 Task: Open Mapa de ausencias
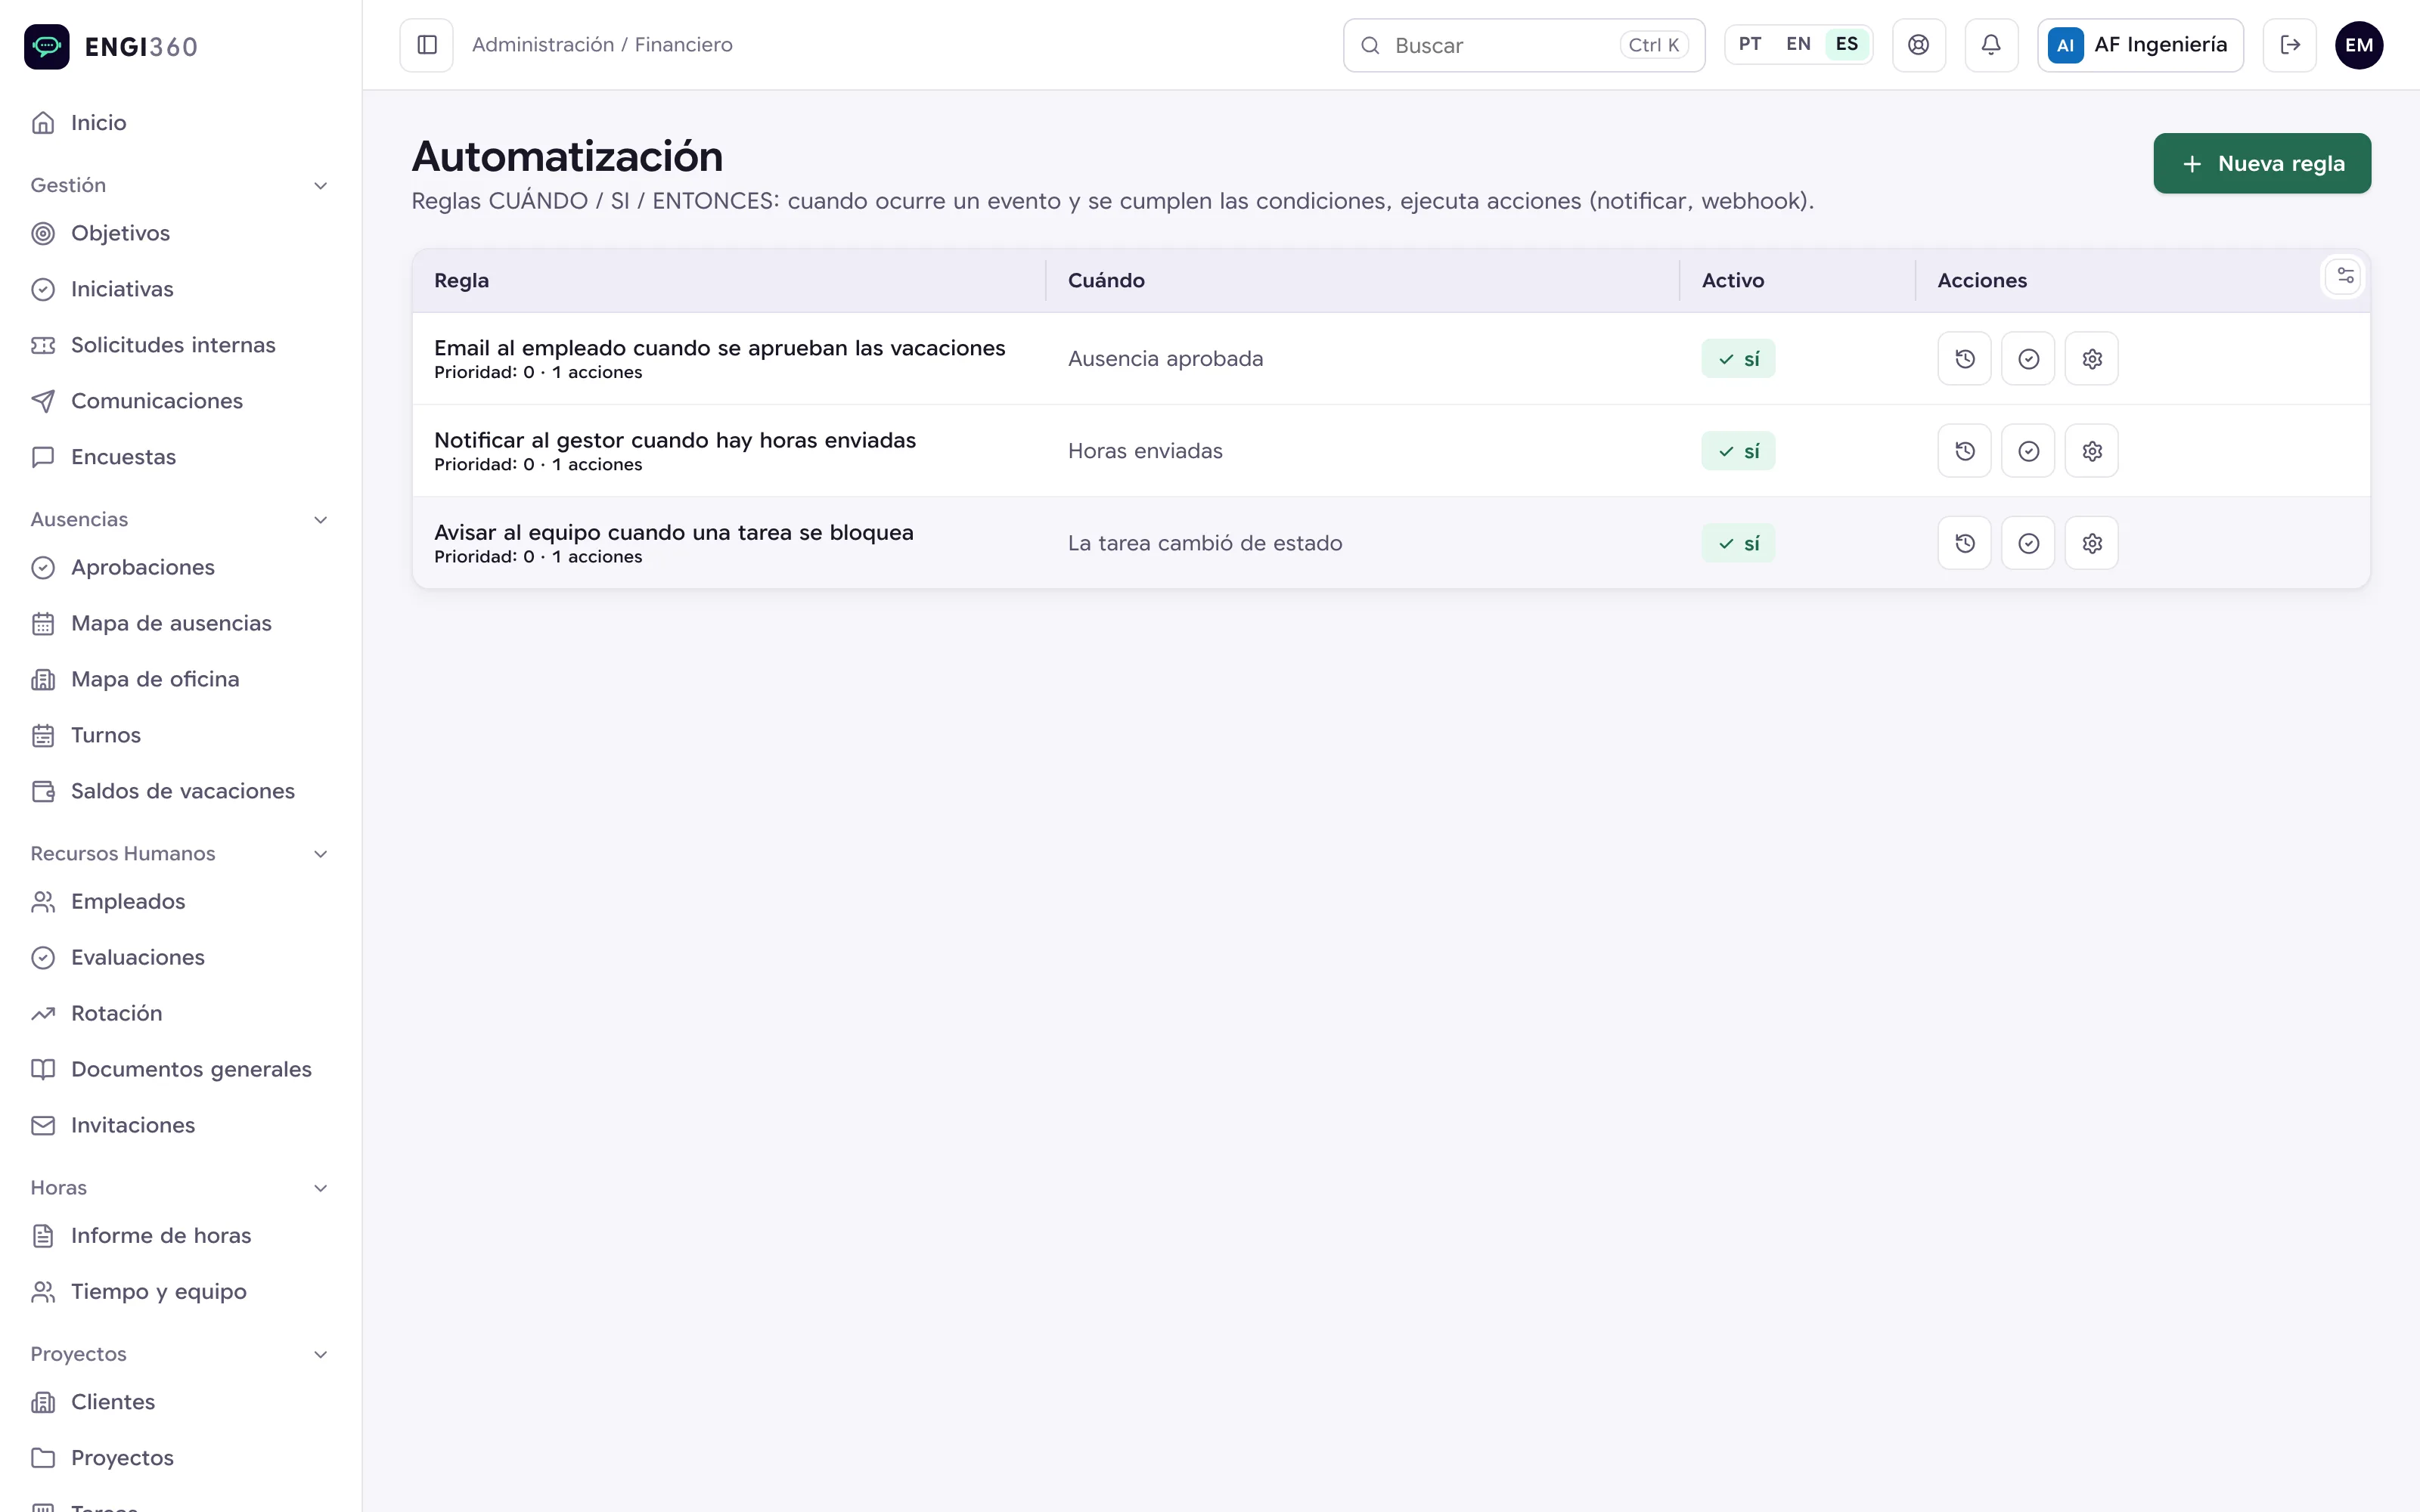click(x=180, y=623)
